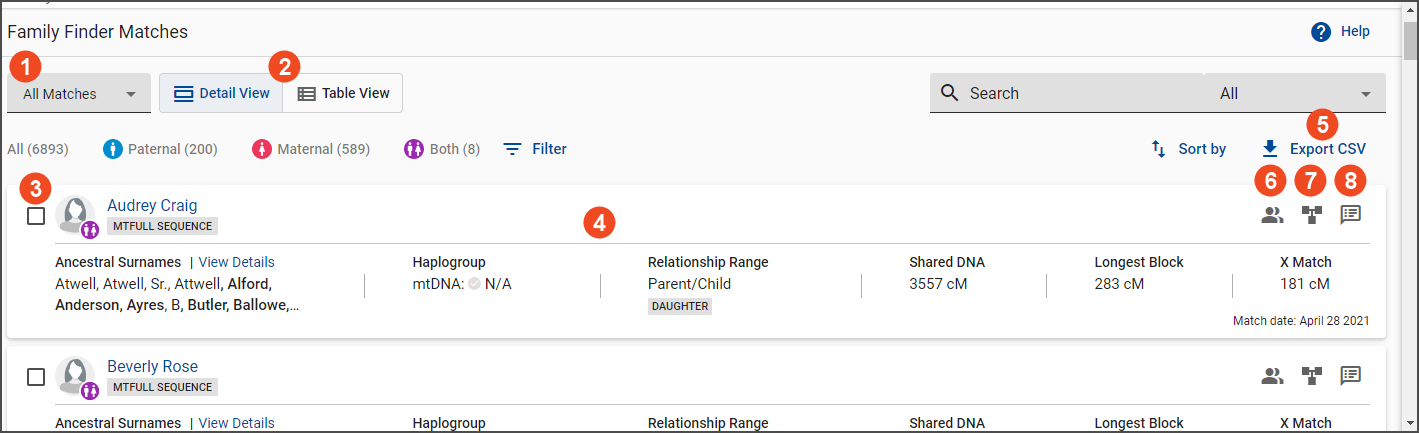Image resolution: width=1419 pixels, height=433 pixels.
Task: Open In Common With icon for Beverly Rose
Action: point(1272,376)
